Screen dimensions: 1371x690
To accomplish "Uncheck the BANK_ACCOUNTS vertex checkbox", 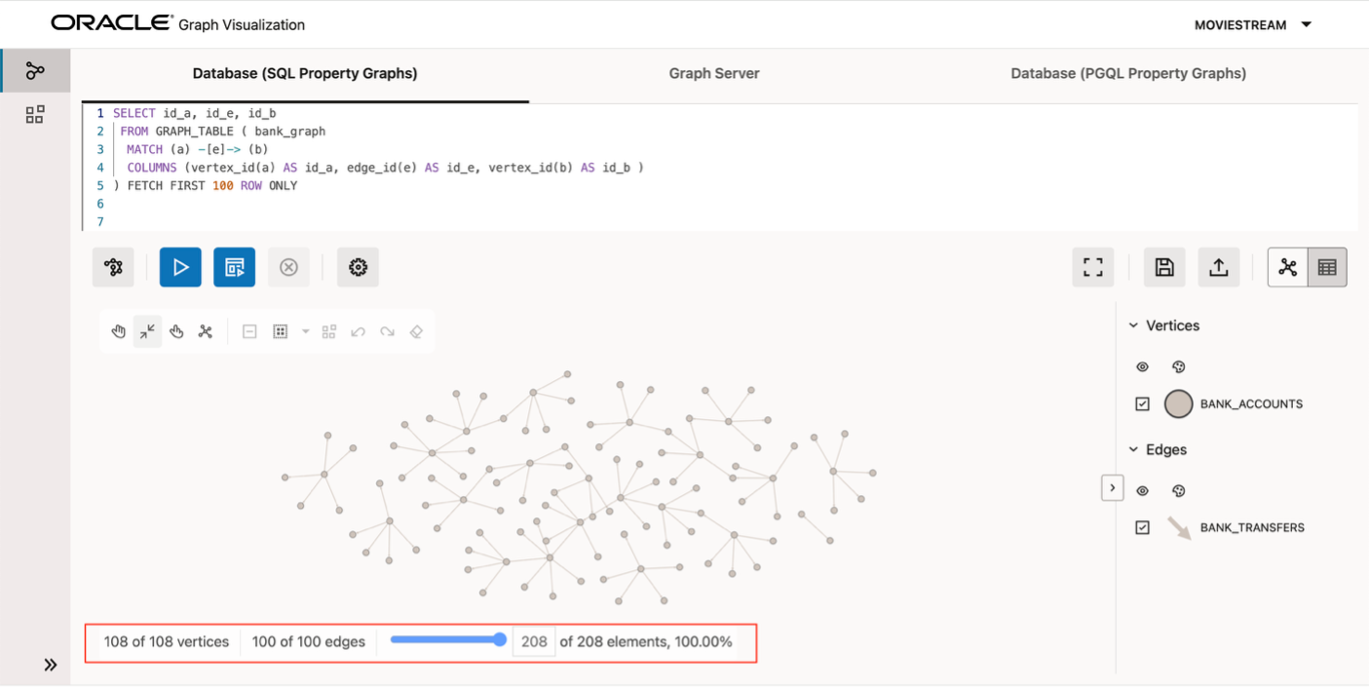I will click(1143, 404).
